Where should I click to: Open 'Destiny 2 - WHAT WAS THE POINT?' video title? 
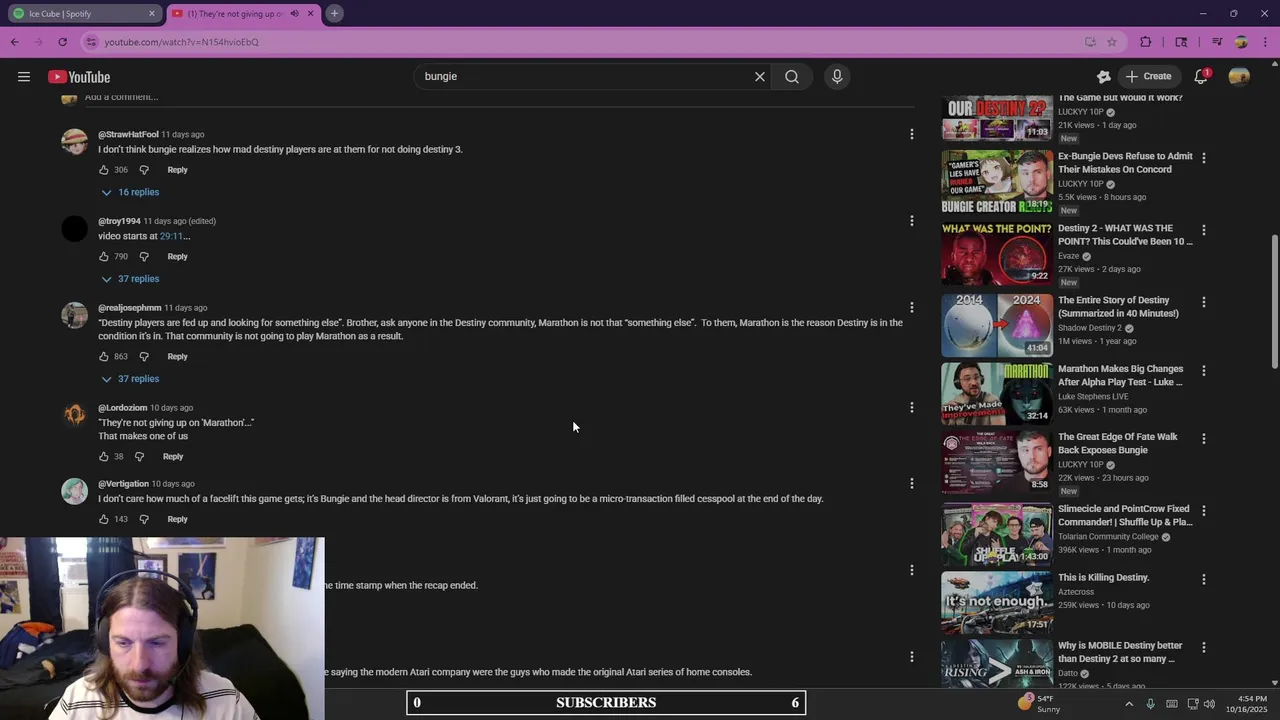1125,235
